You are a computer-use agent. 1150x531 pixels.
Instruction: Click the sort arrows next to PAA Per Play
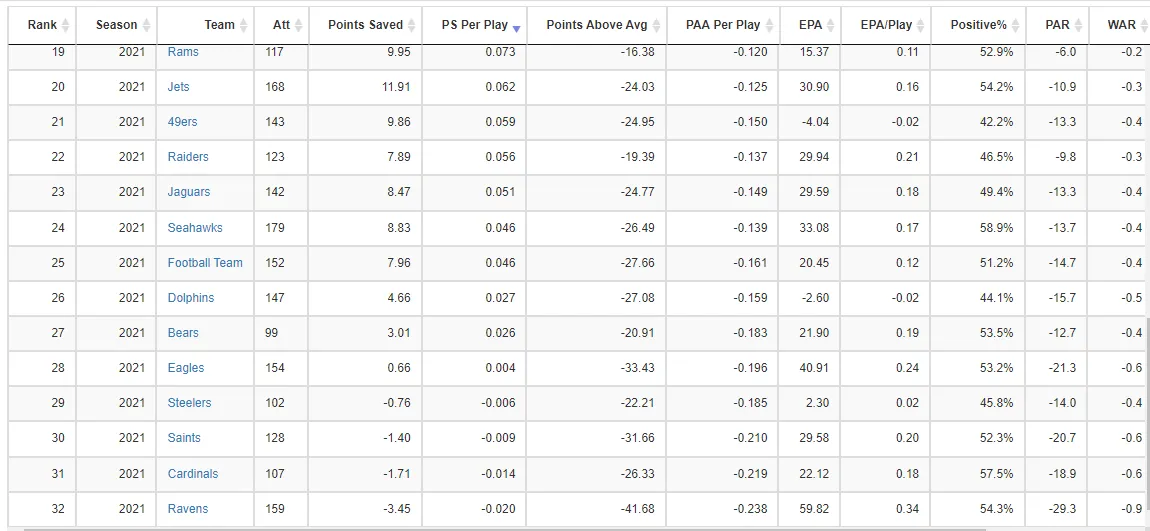(x=769, y=25)
